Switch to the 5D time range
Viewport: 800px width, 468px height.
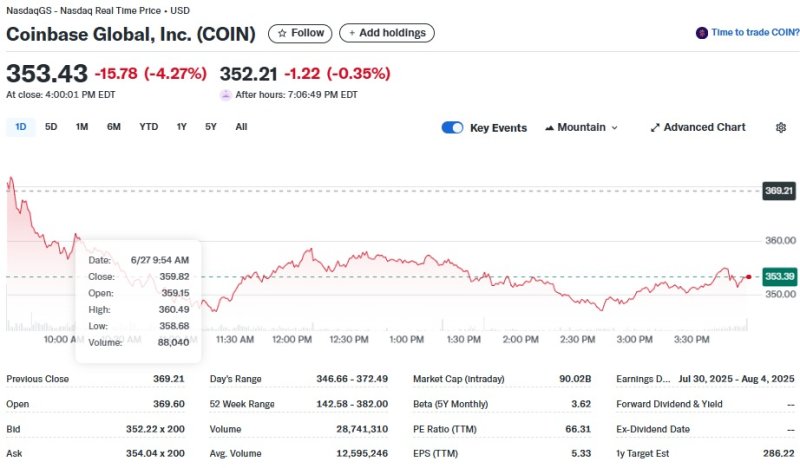[51, 127]
